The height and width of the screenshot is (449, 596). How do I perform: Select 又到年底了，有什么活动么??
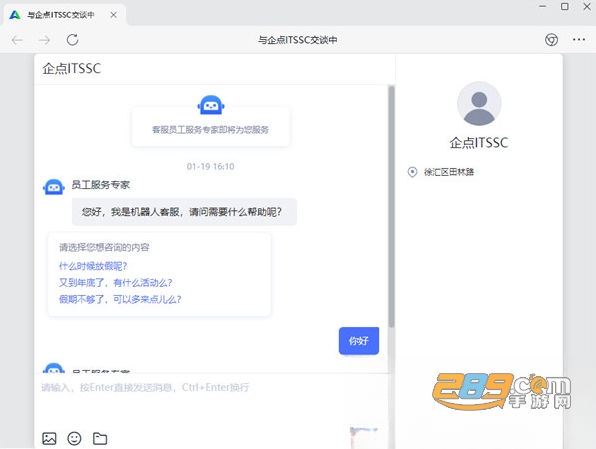coord(116,283)
